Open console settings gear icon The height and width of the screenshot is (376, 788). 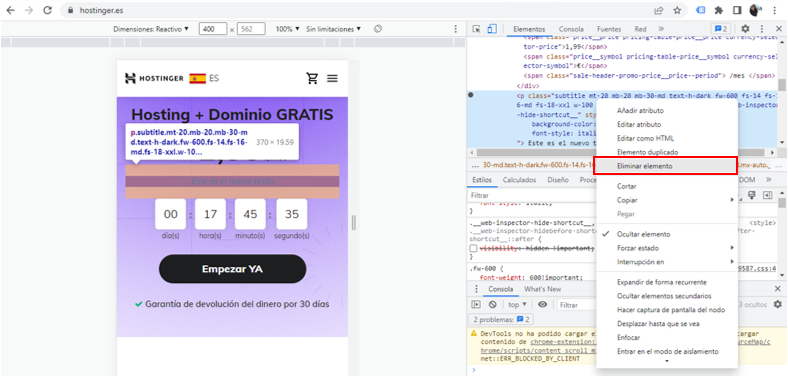click(x=777, y=305)
